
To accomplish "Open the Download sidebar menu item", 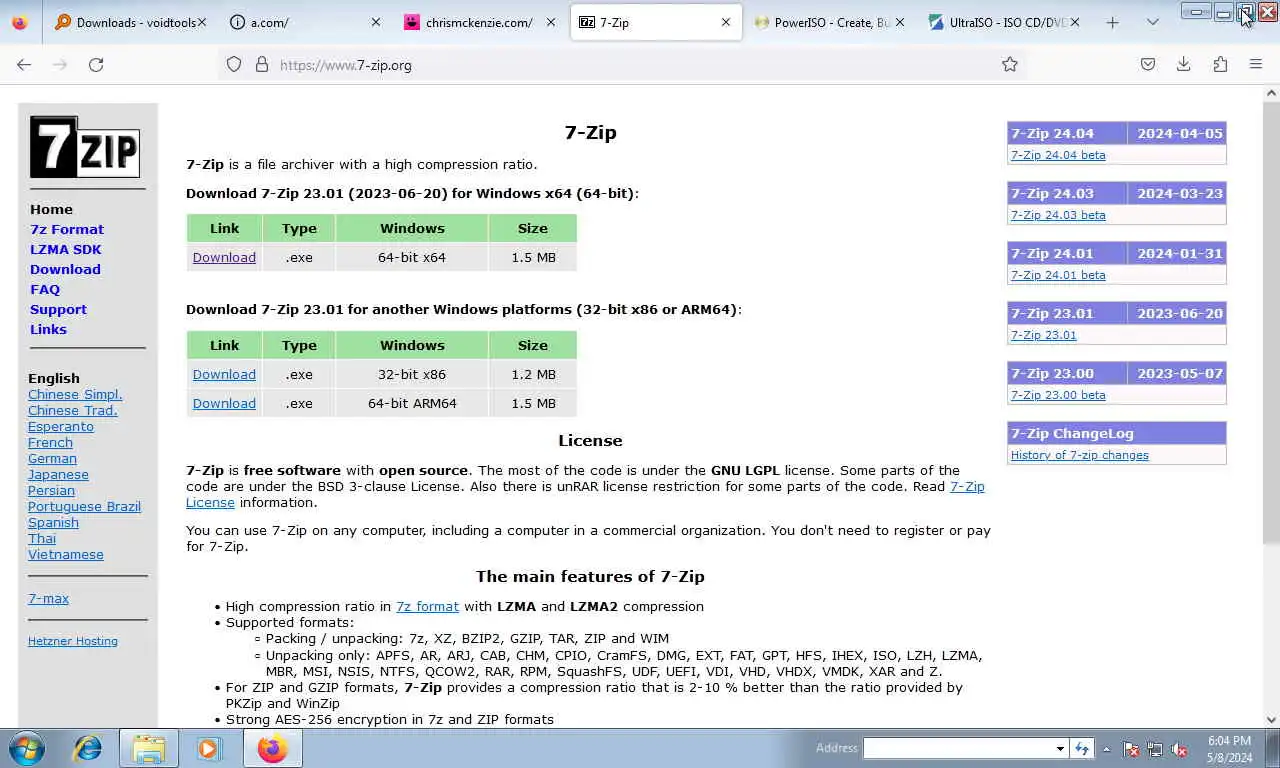I will 65,269.
